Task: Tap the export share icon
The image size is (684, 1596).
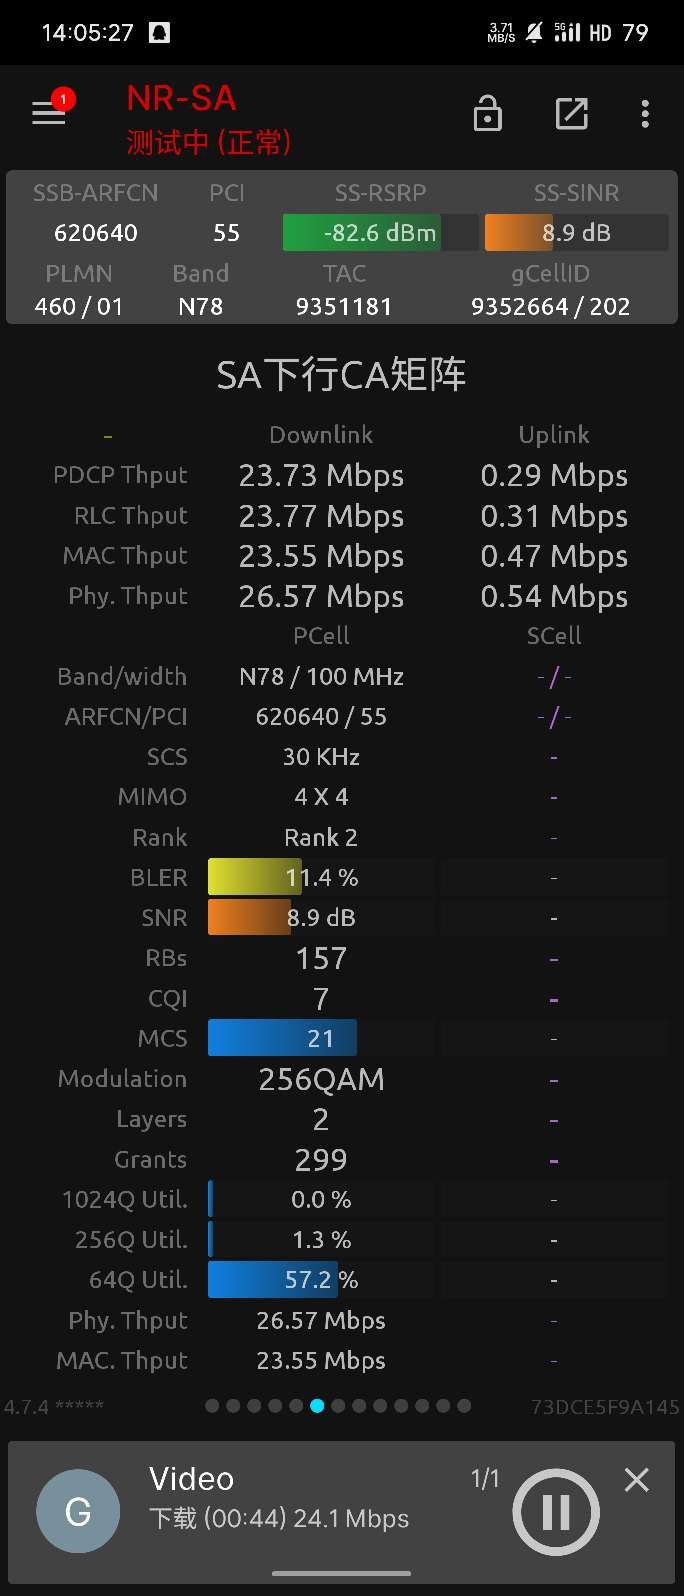Action: tap(571, 114)
